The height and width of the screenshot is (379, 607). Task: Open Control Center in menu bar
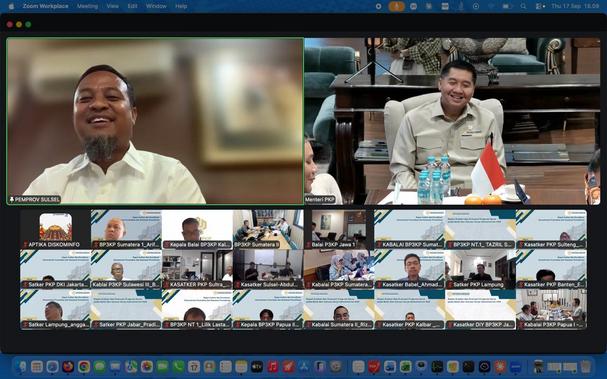coord(540,6)
